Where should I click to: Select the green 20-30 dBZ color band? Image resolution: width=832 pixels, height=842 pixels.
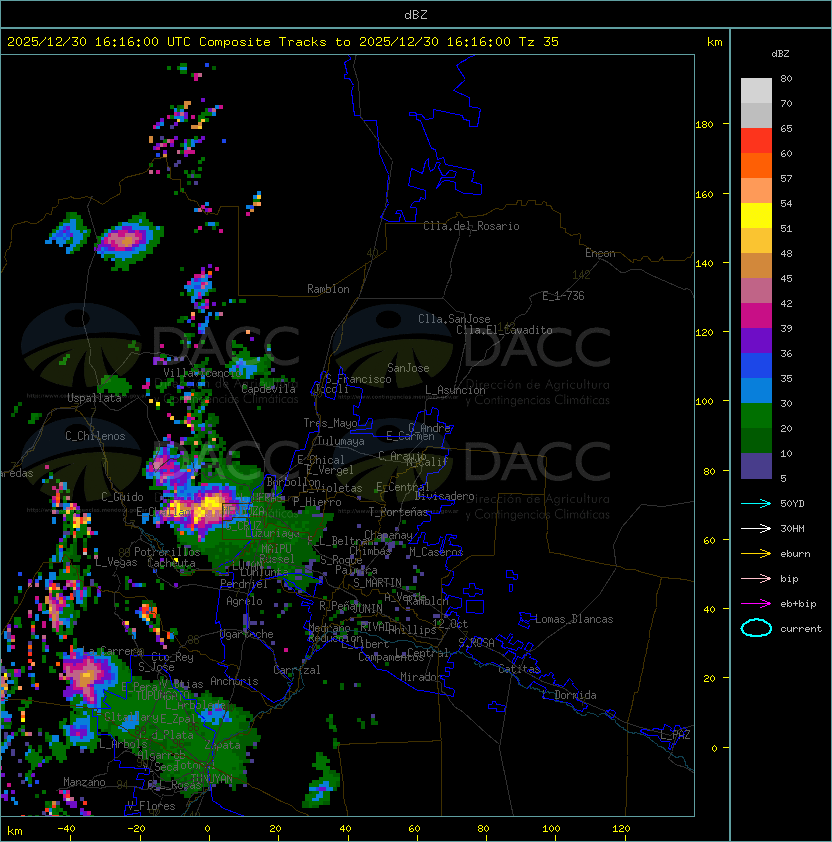click(x=756, y=416)
